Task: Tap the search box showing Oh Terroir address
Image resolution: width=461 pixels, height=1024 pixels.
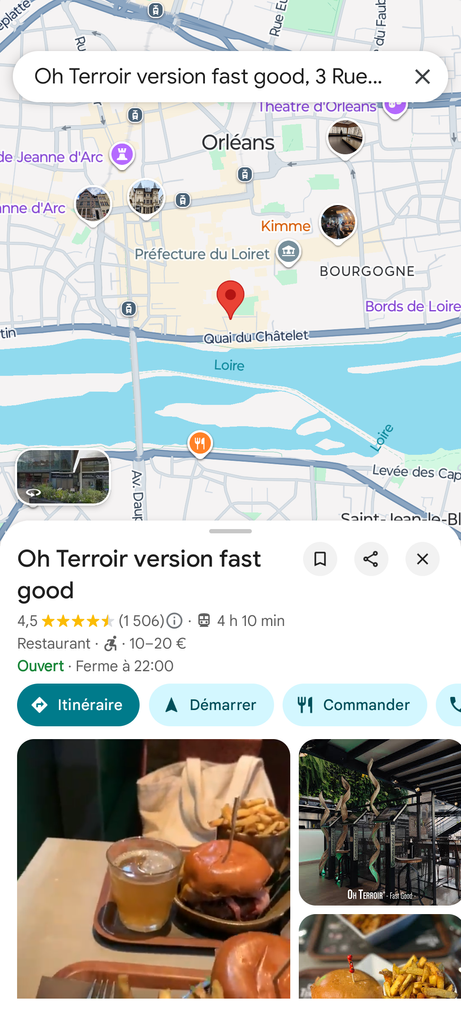Action: coord(209,77)
